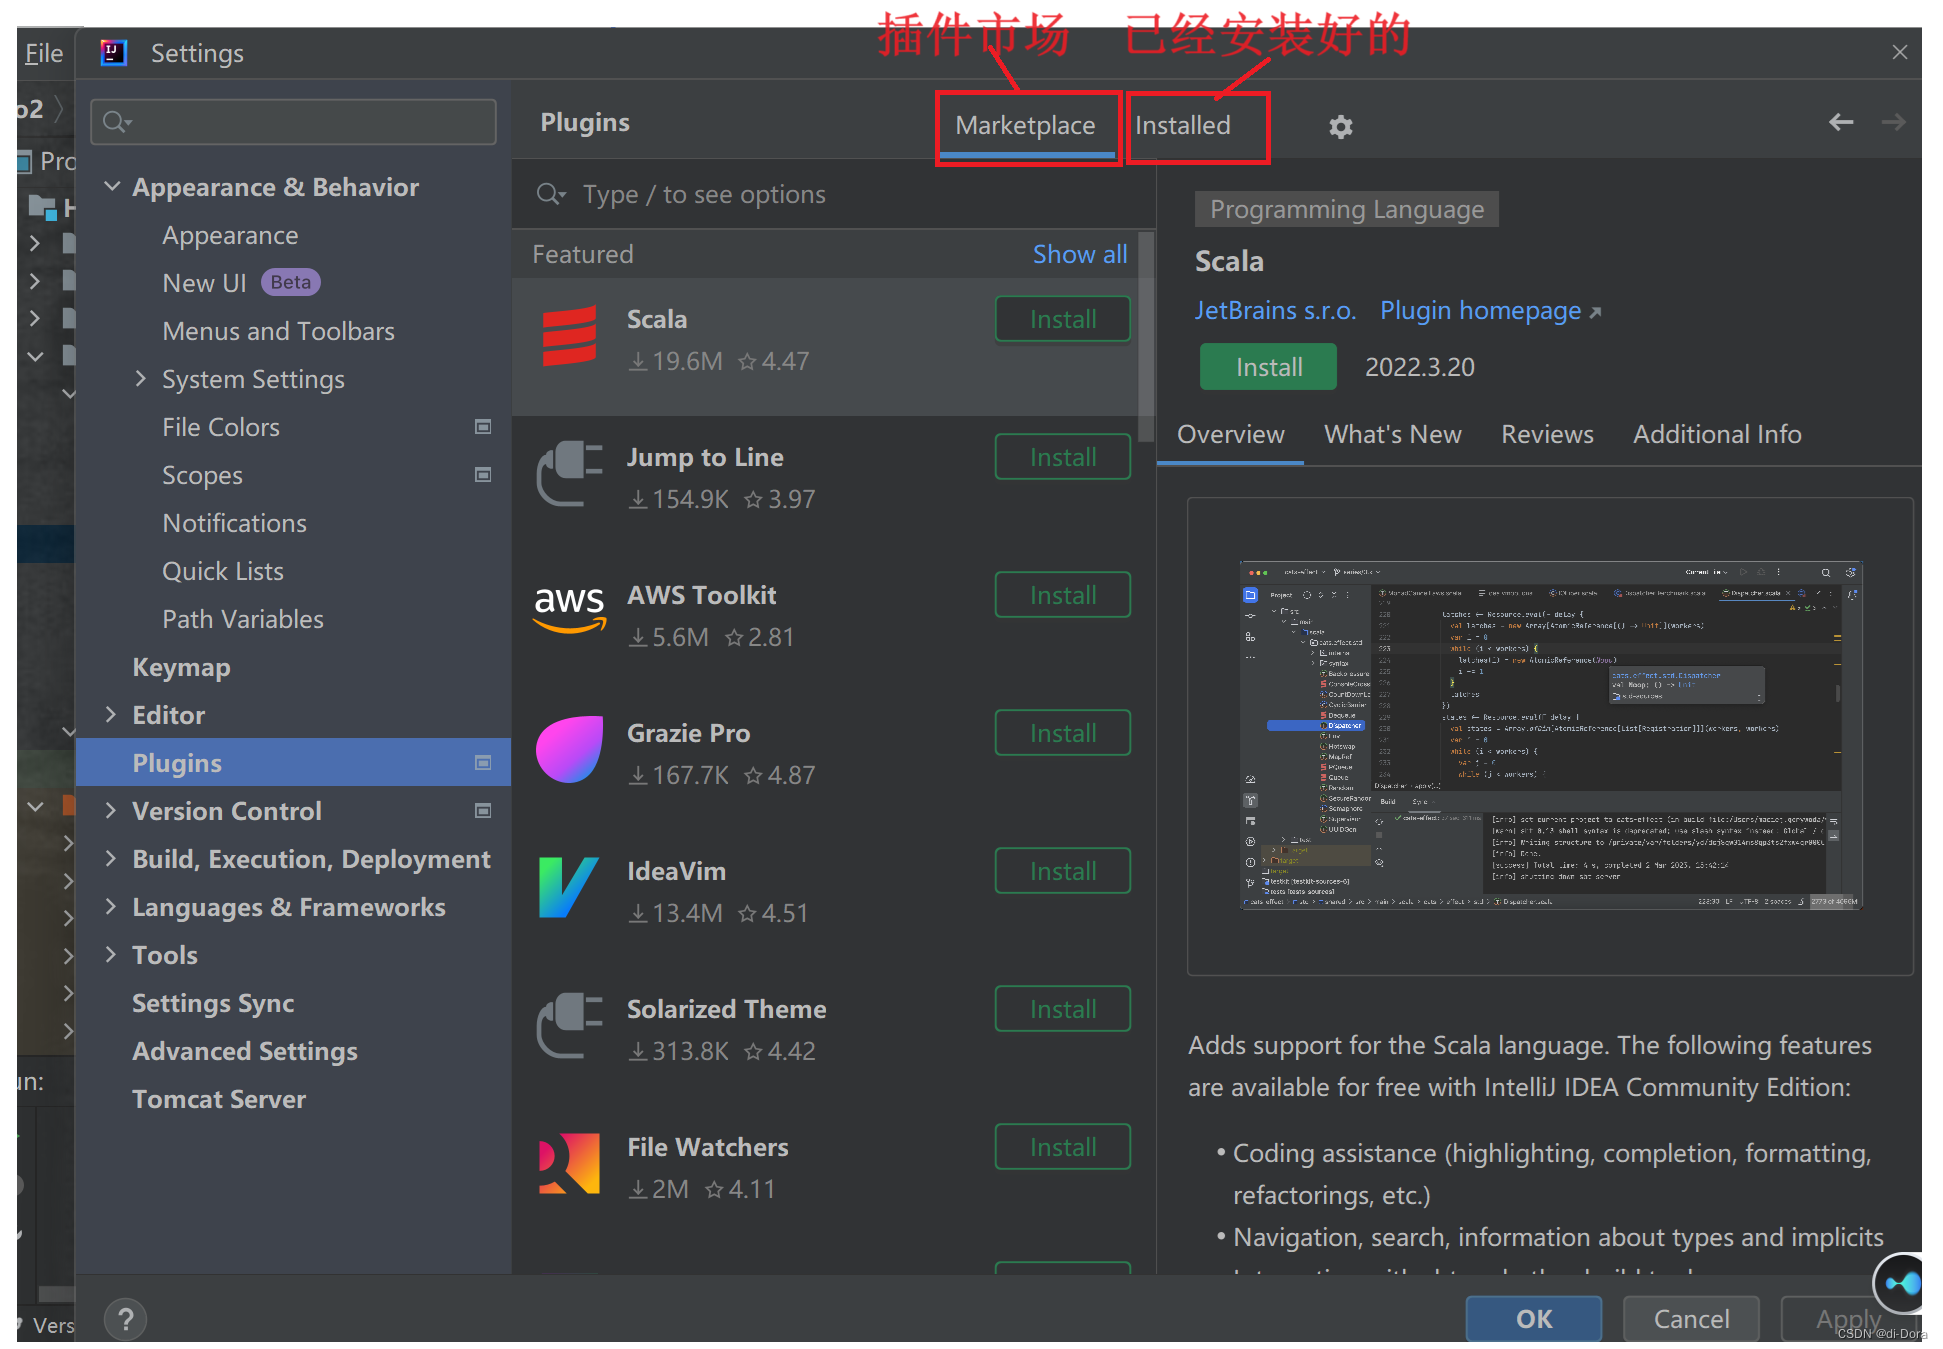Viewport: 1943px width, 1349px height.
Task: Click the Scala screenshot thumbnail
Action: pyautogui.click(x=1549, y=735)
